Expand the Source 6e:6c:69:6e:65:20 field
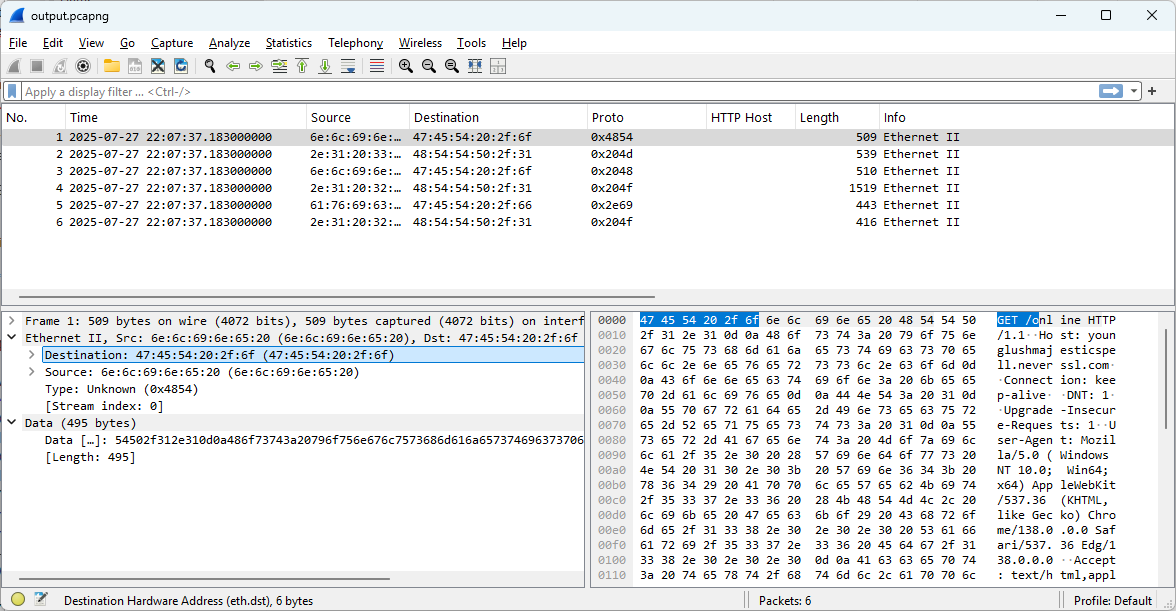This screenshot has height=611, width=1176. click(x=32, y=372)
